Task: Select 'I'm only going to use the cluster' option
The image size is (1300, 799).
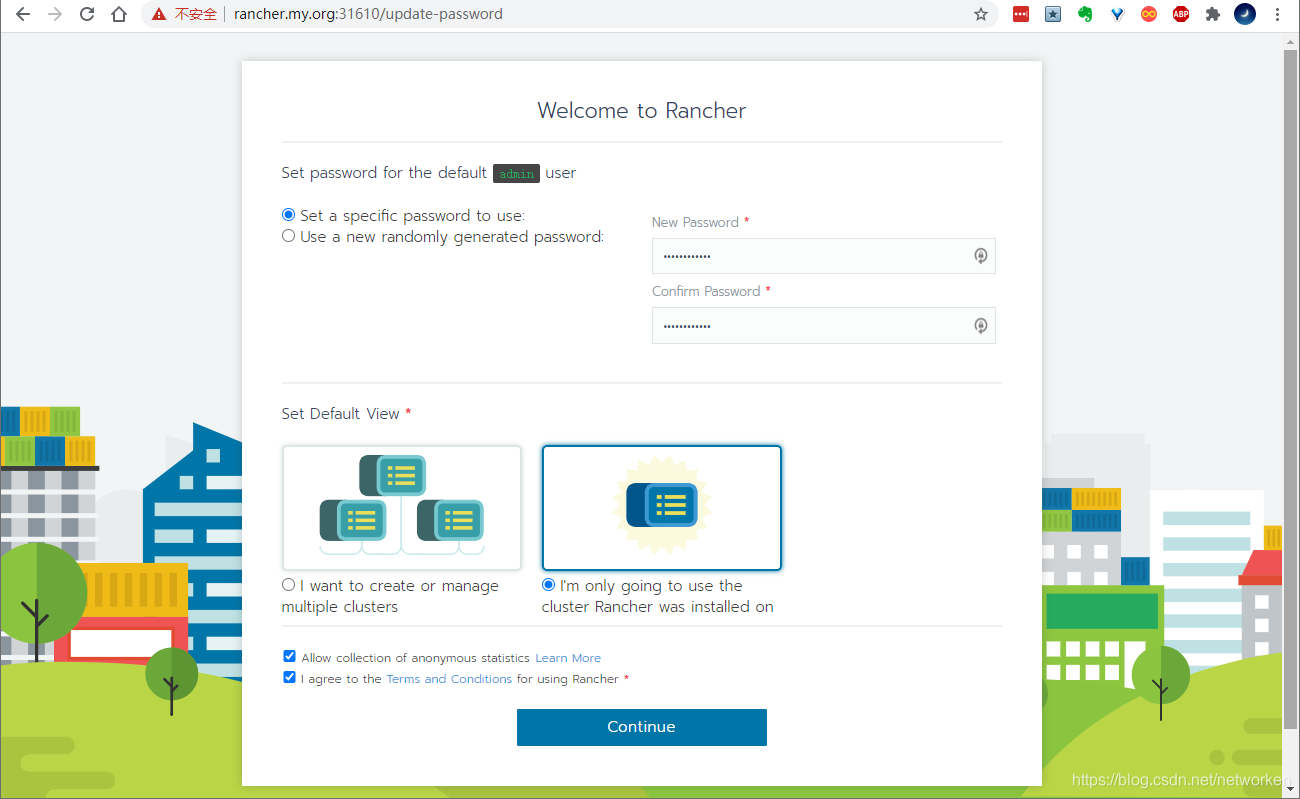Action: (548, 585)
